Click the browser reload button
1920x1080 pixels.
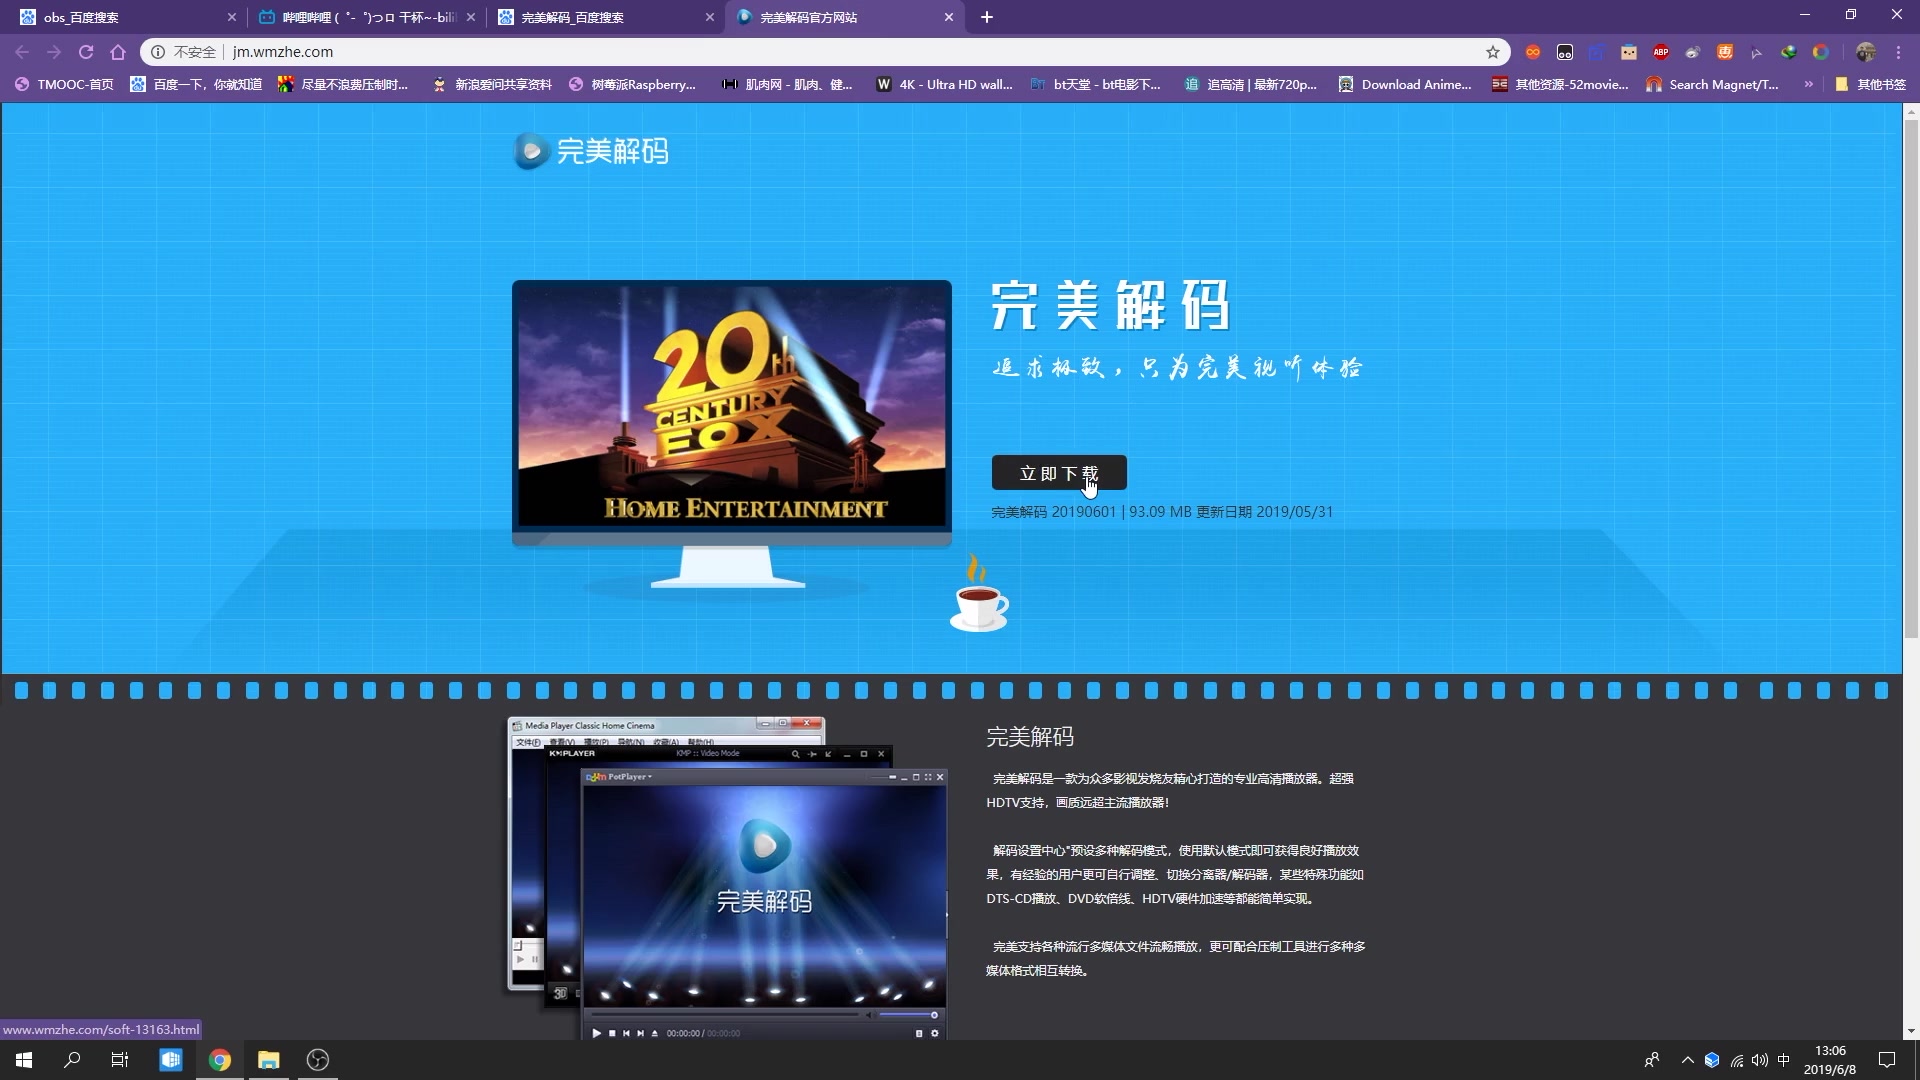pyautogui.click(x=86, y=52)
